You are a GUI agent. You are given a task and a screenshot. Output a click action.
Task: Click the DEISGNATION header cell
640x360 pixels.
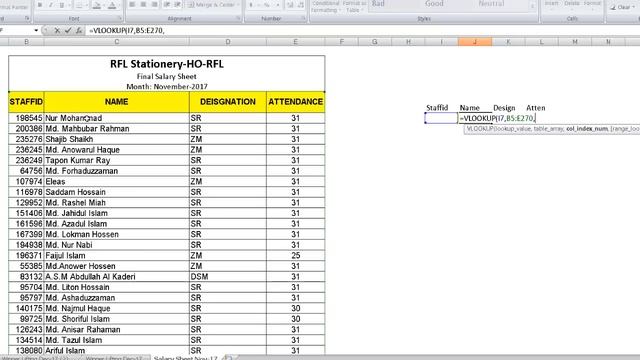pyautogui.click(x=228, y=102)
